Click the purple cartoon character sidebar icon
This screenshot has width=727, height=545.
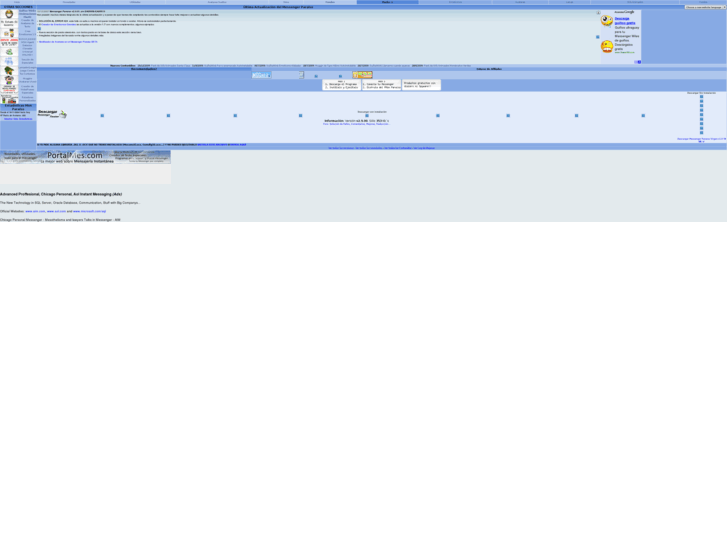point(9,80)
